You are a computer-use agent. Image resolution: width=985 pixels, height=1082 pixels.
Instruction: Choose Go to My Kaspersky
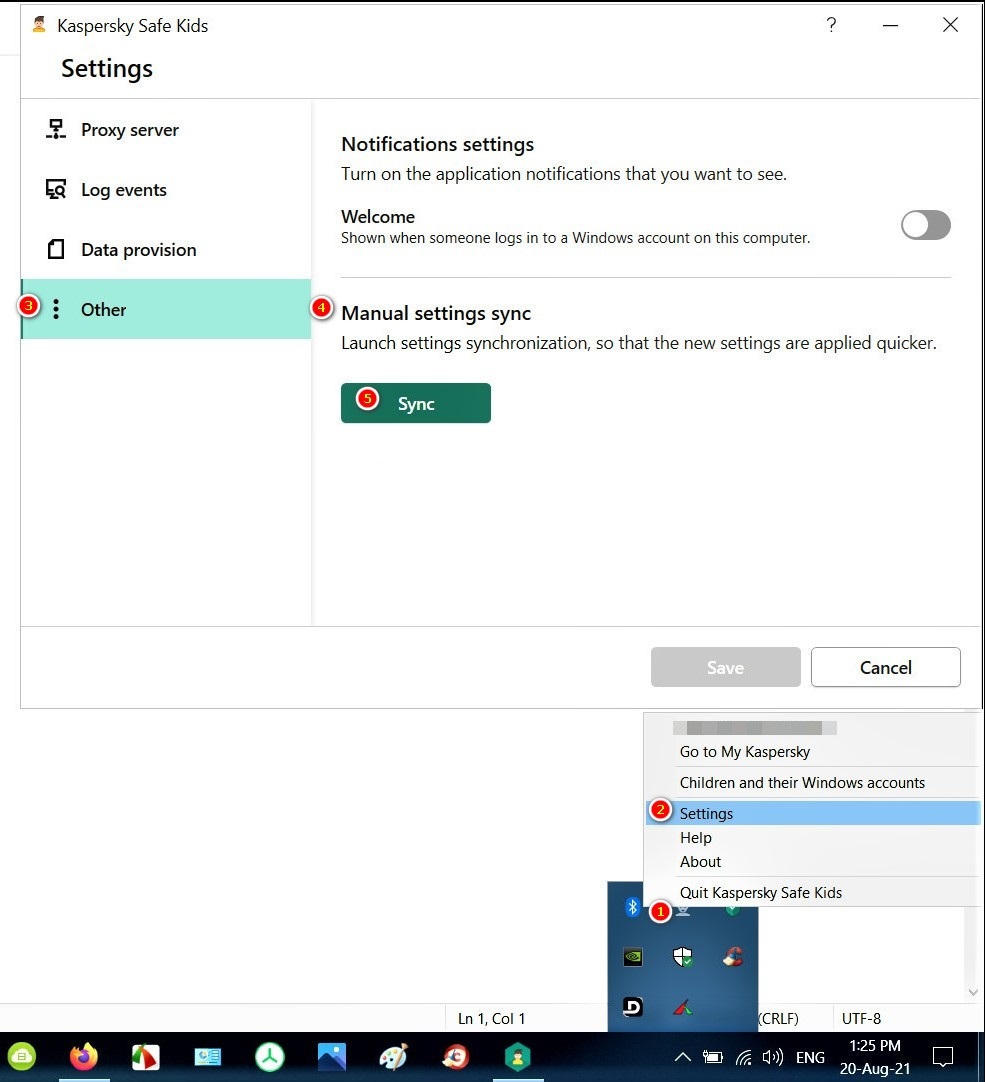745,751
